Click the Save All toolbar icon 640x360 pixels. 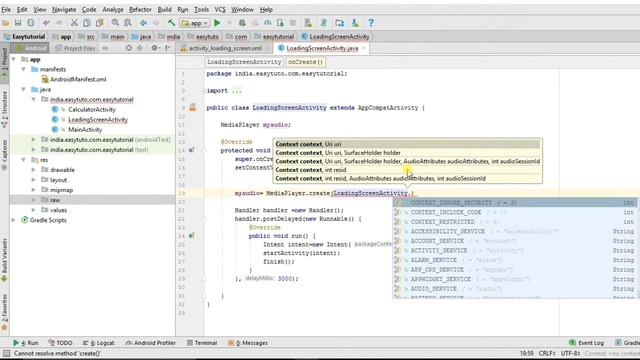coord(18,23)
